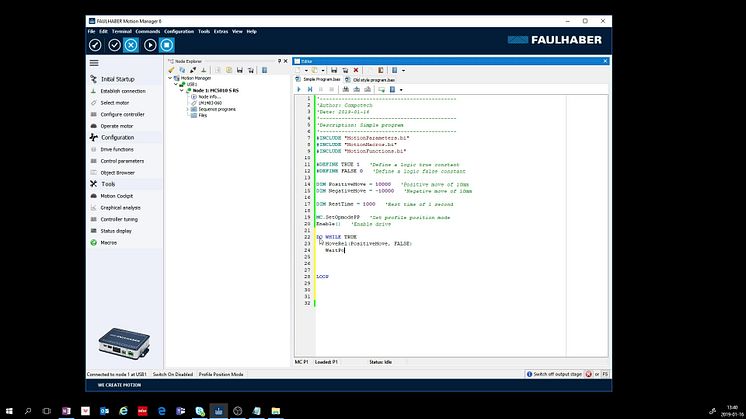The image size is (746, 419).
Task: Click the F5 button in status bar
Action: (x=605, y=374)
